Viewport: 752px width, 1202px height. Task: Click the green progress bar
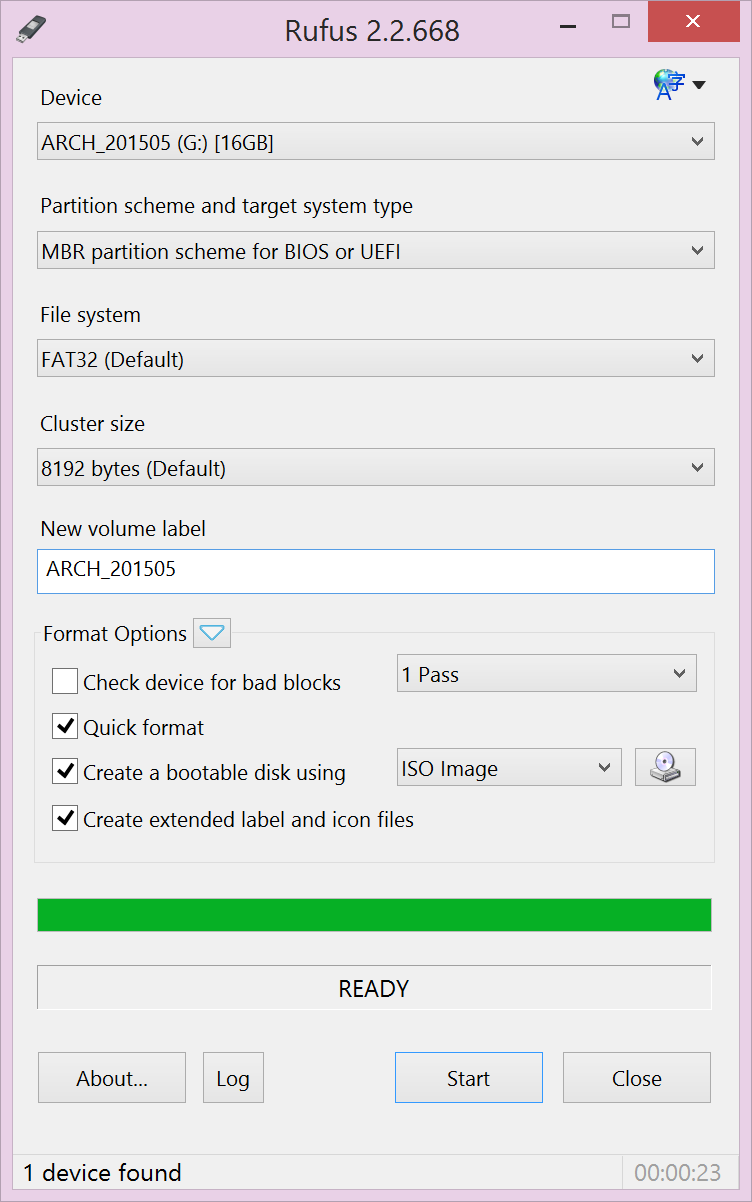pos(374,915)
